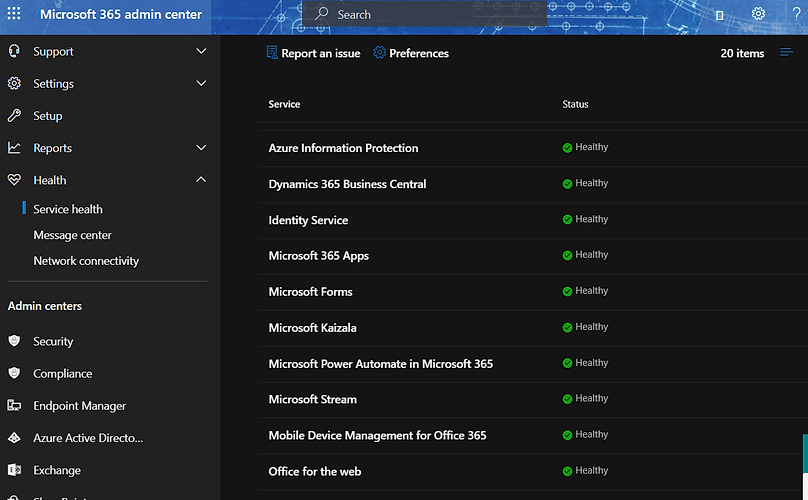Click the Setup wrench icon

click(14, 115)
